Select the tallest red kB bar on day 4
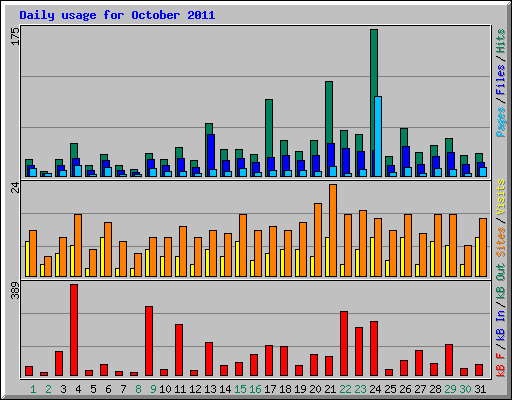512x400 pixels. coord(74,330)
